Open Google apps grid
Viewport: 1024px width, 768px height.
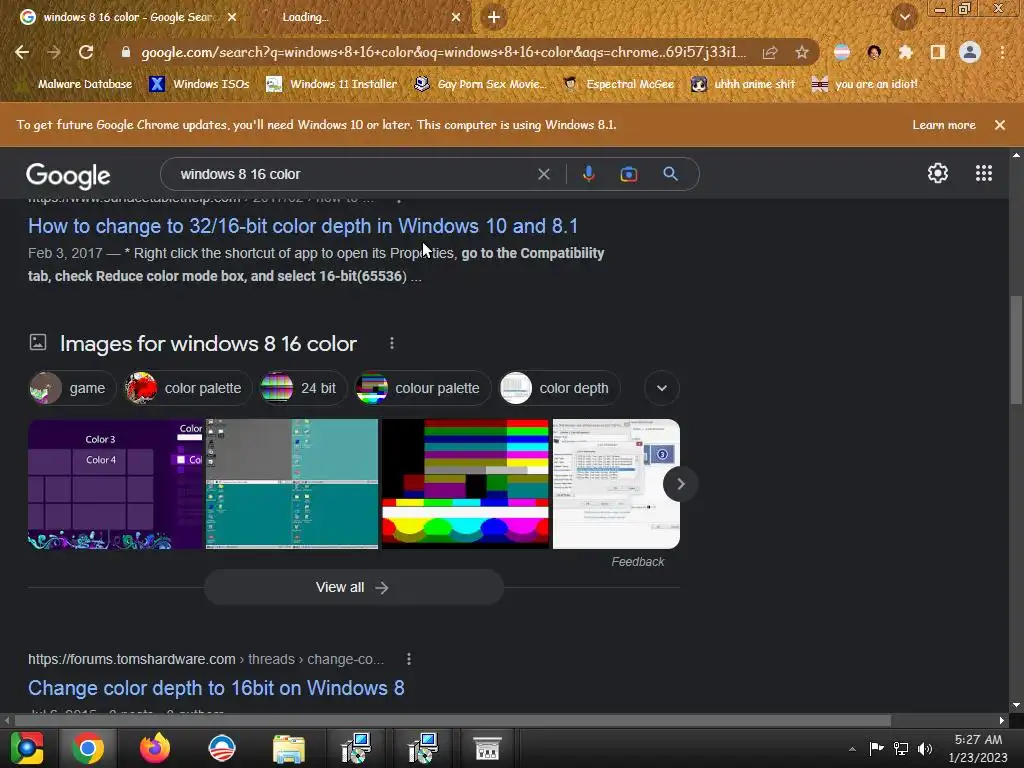(x=984, y=173)
